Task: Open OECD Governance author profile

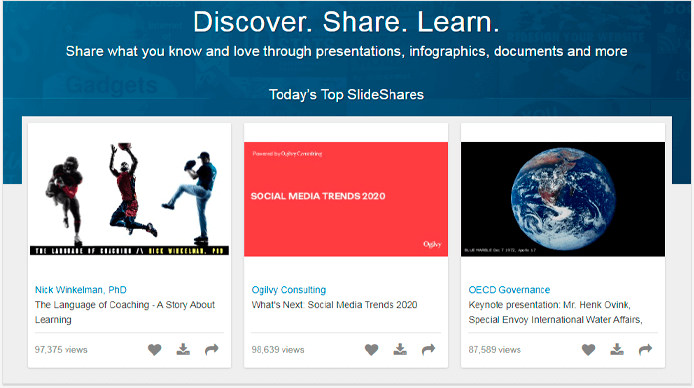Action: coord(509,290)
